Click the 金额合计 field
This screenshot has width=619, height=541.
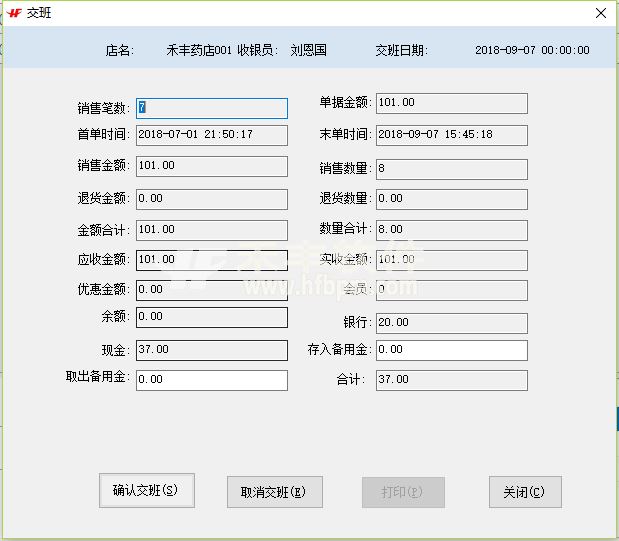pos(211,230)
